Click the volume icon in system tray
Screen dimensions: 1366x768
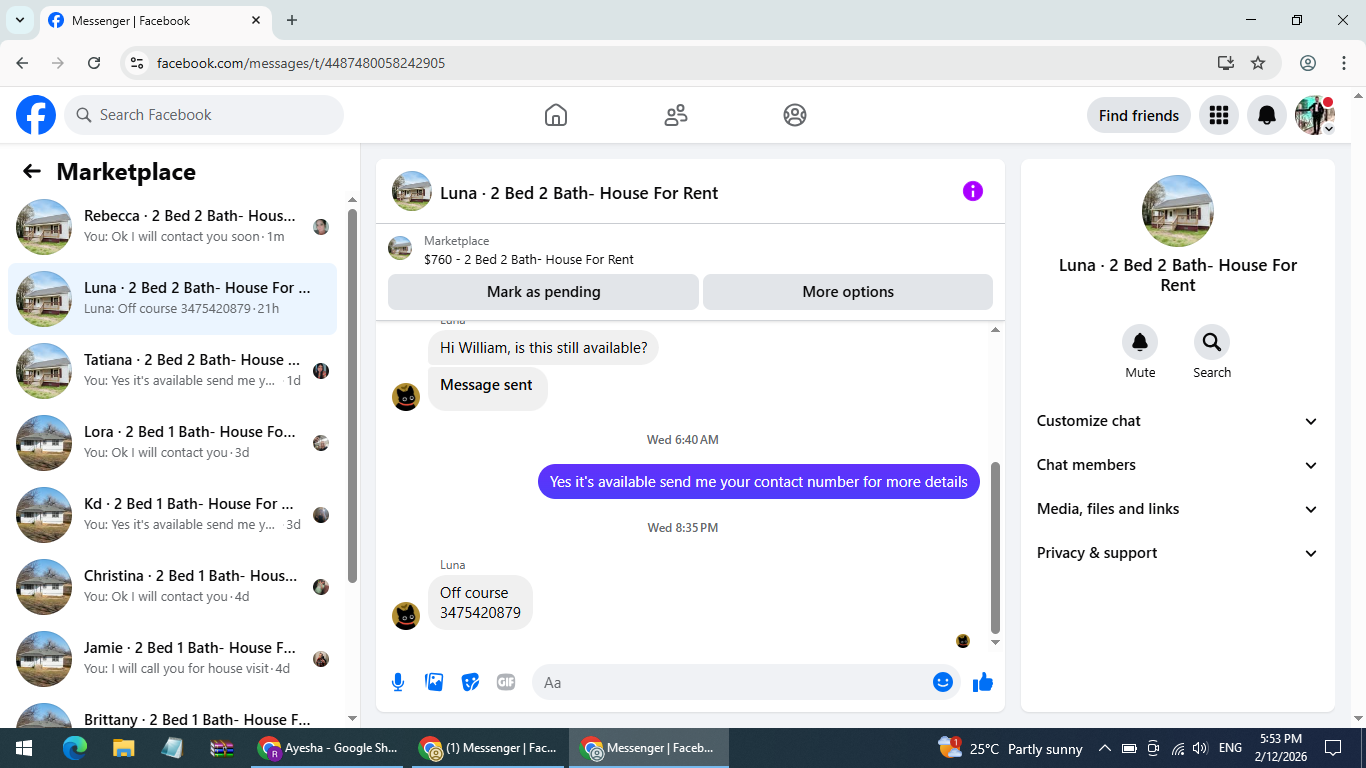1200,748
